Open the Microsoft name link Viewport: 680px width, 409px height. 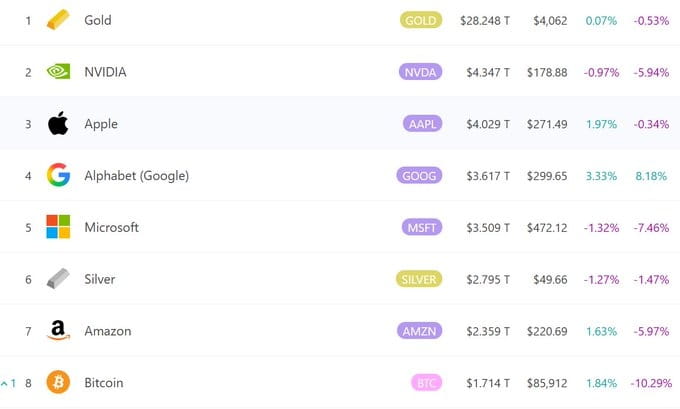pyautogui.click(x=111, y=227)
